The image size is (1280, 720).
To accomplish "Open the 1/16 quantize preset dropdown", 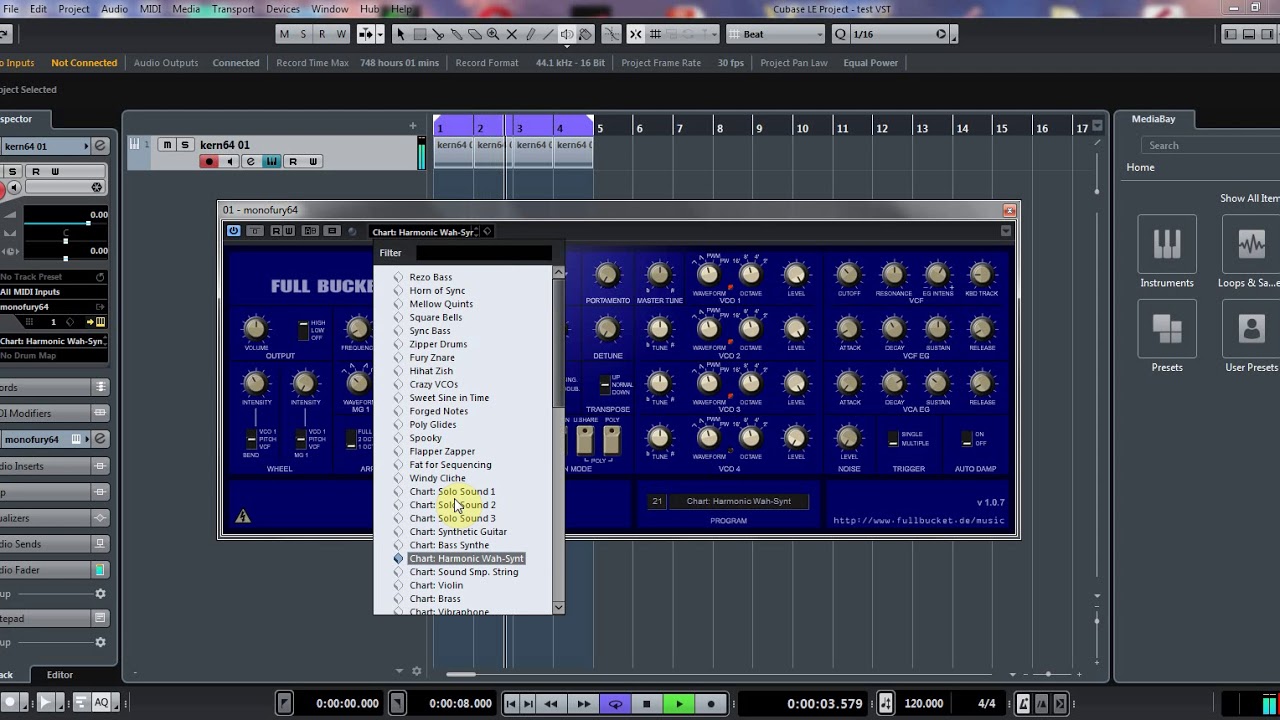I will 898,34.
